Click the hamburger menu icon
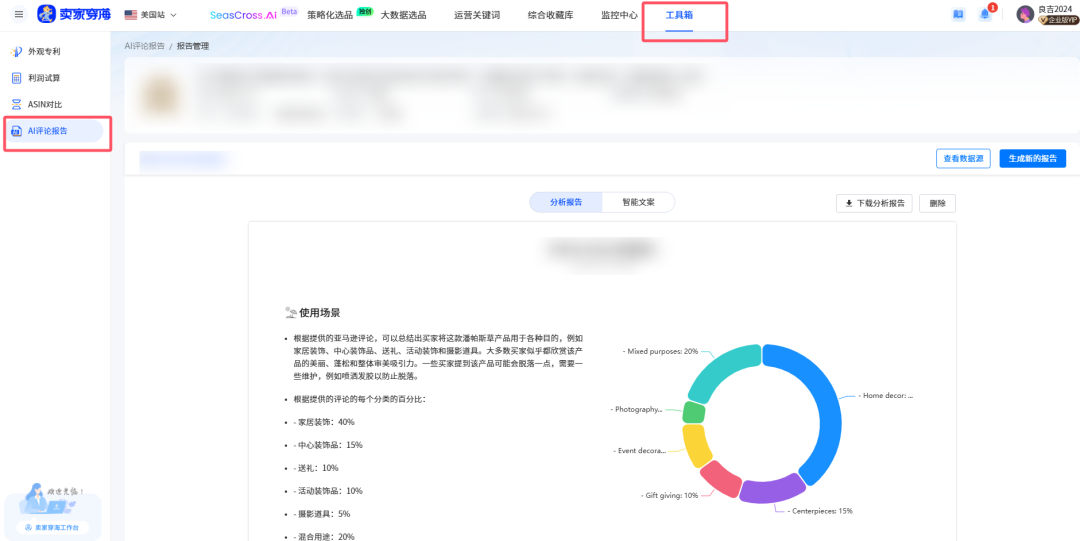1080x541 pixels. coord(18,15)
